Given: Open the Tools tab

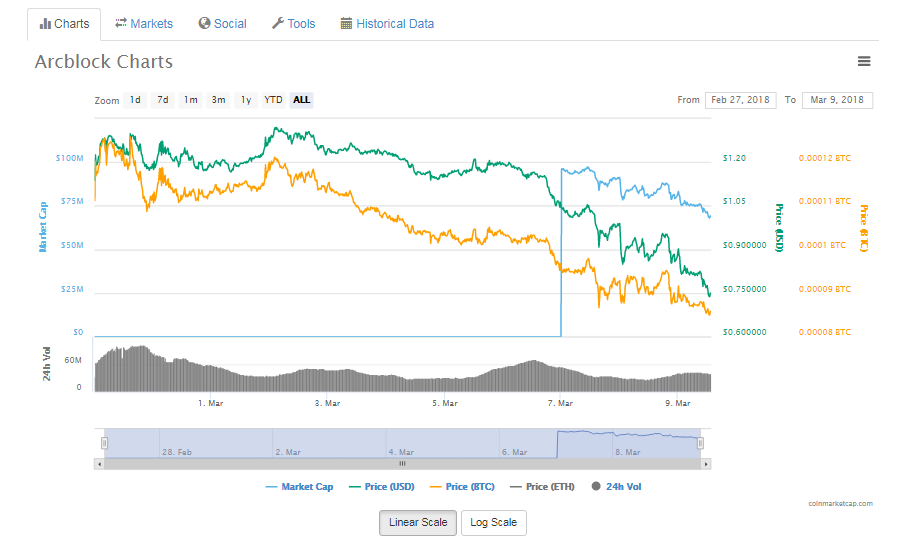Looking at the screenshot, I should (x=294, y=24).
